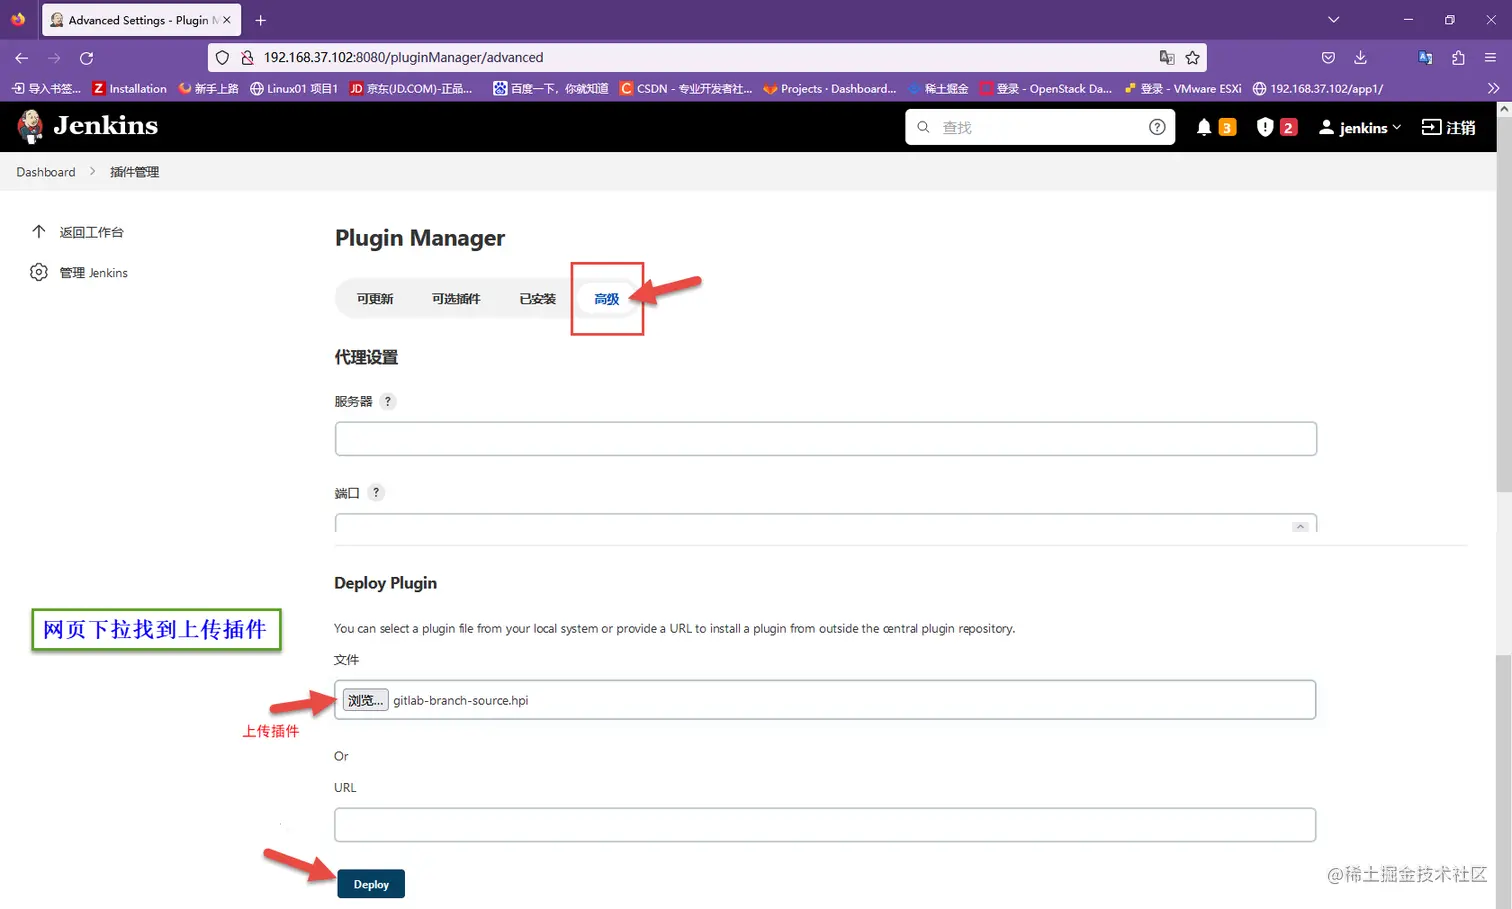Click the up arrow for 返回工作台
The height and width of the screenshot is (909, 1512).
38,231
